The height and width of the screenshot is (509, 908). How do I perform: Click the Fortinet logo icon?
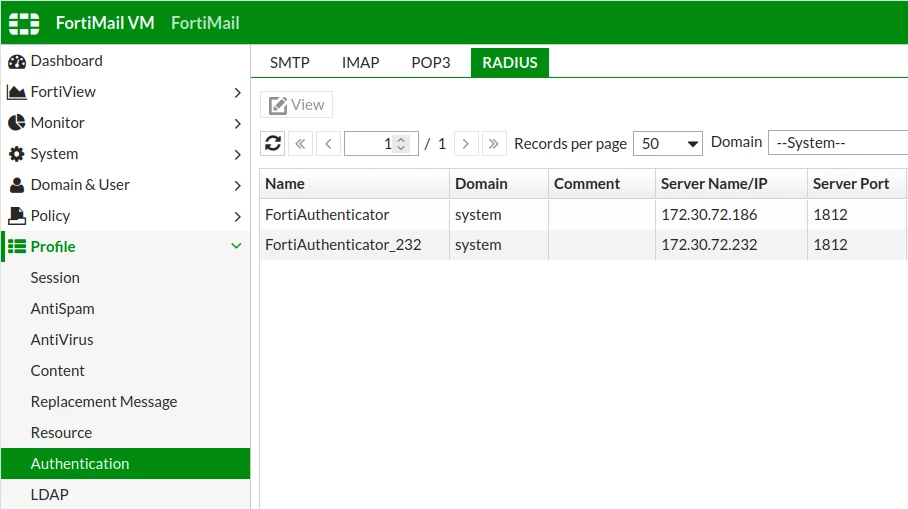[x=24, y=23]
